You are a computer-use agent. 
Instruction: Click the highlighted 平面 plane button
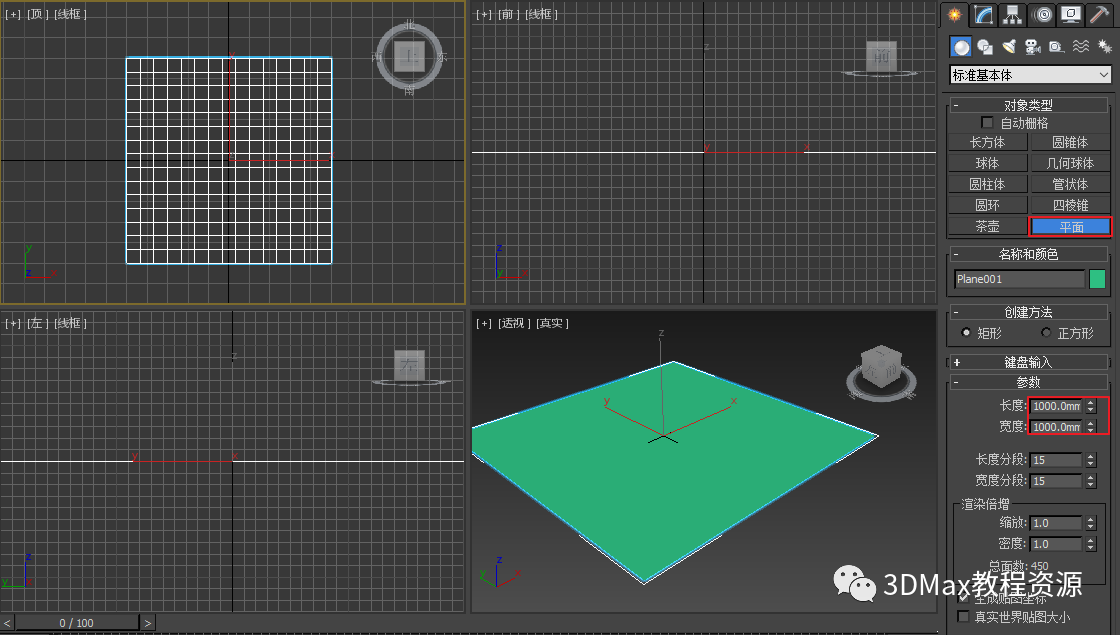click(1071, 226)
